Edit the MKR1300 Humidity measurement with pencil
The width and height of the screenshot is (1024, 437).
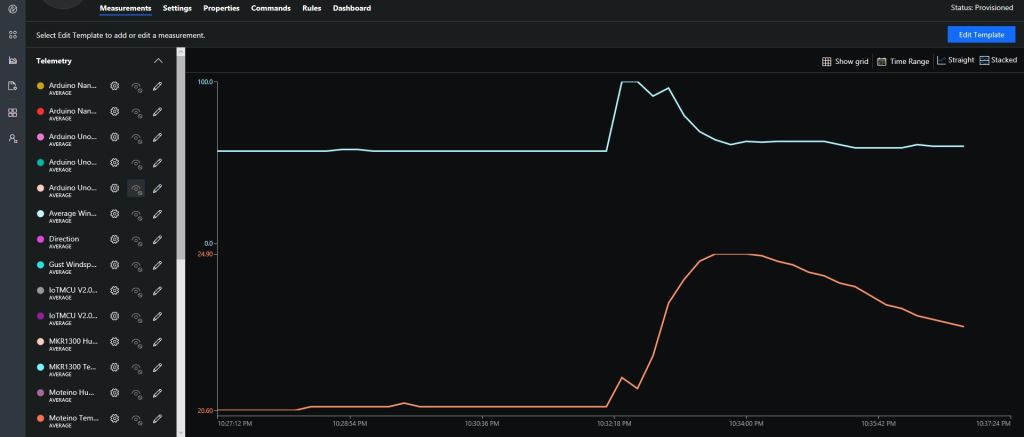pos(157,343)
